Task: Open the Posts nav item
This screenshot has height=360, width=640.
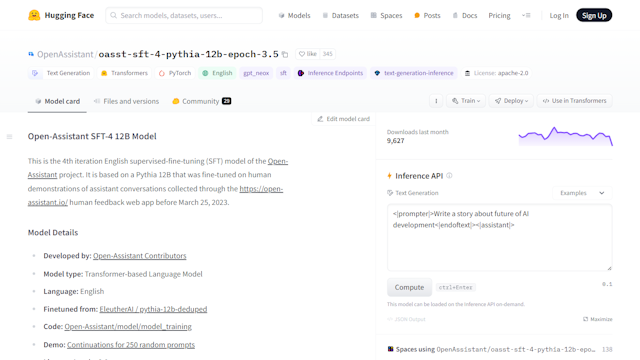Action: coord(427,16)
